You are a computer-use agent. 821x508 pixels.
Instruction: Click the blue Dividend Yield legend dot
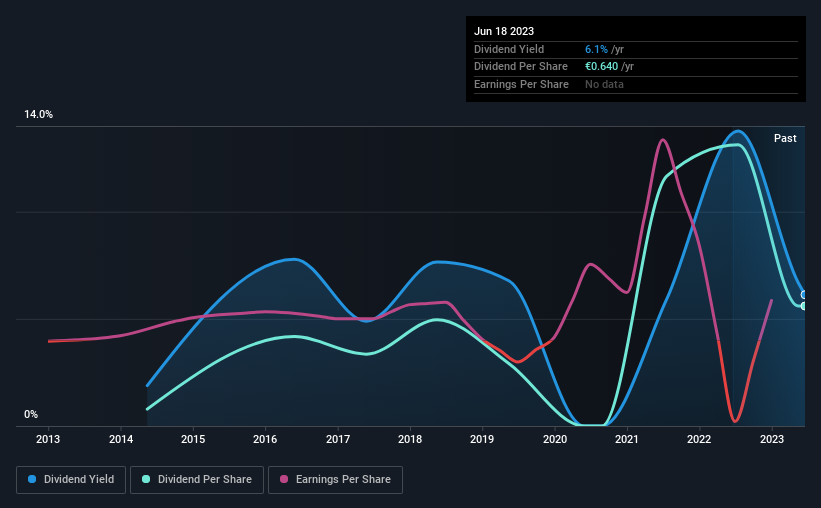[32, 479]
